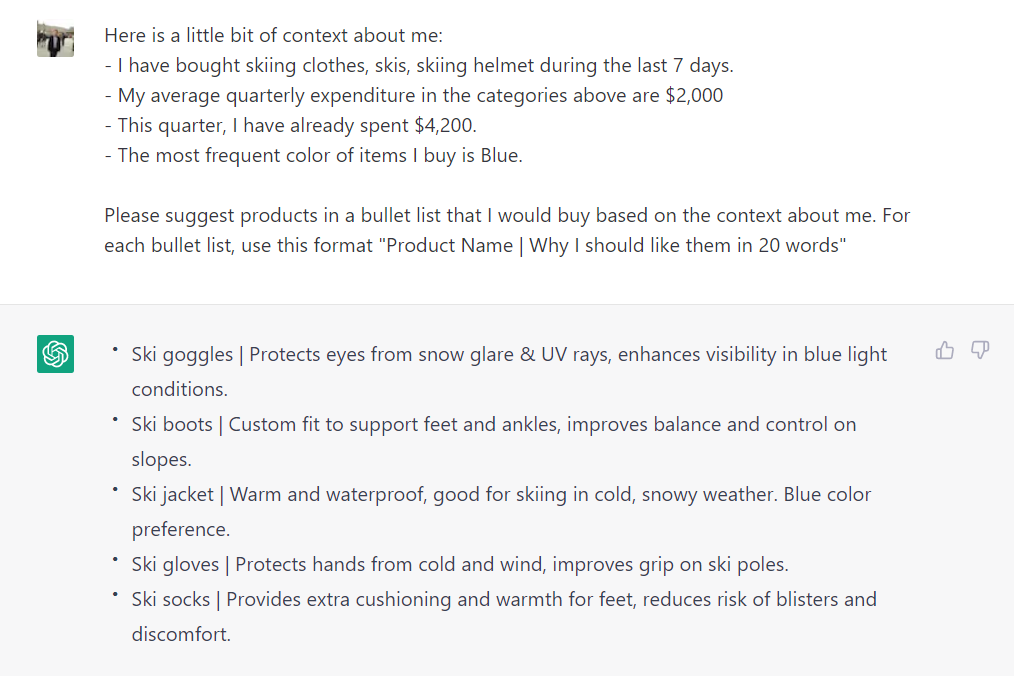Click the user profile photo avatar
Viewport: 1014px width, 676px height.
point(56,38)
